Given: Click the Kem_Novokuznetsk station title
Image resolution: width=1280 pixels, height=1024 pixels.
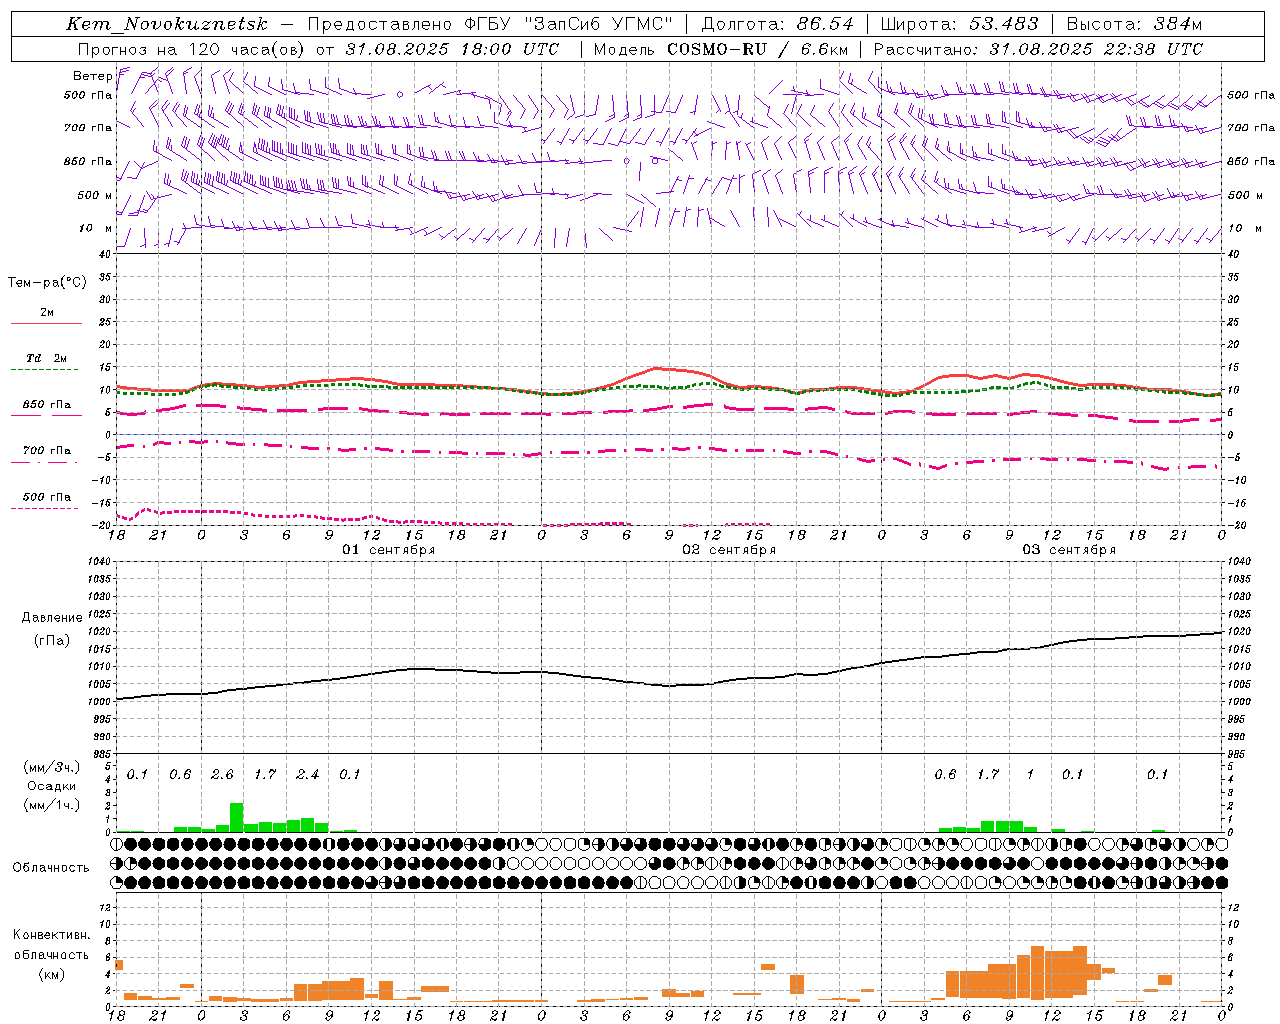Looking at the screenshot, I should click(x=167, y=24).
